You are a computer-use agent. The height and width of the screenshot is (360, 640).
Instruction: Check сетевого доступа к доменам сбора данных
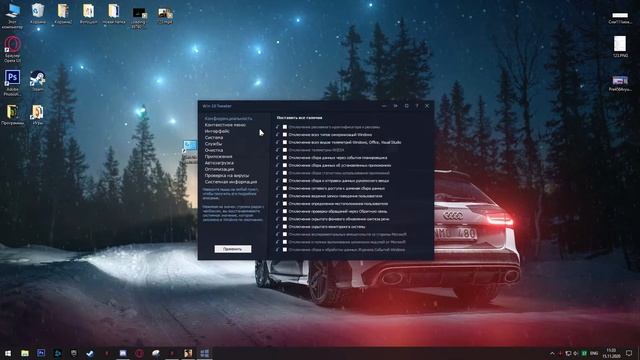pos(285,188)
